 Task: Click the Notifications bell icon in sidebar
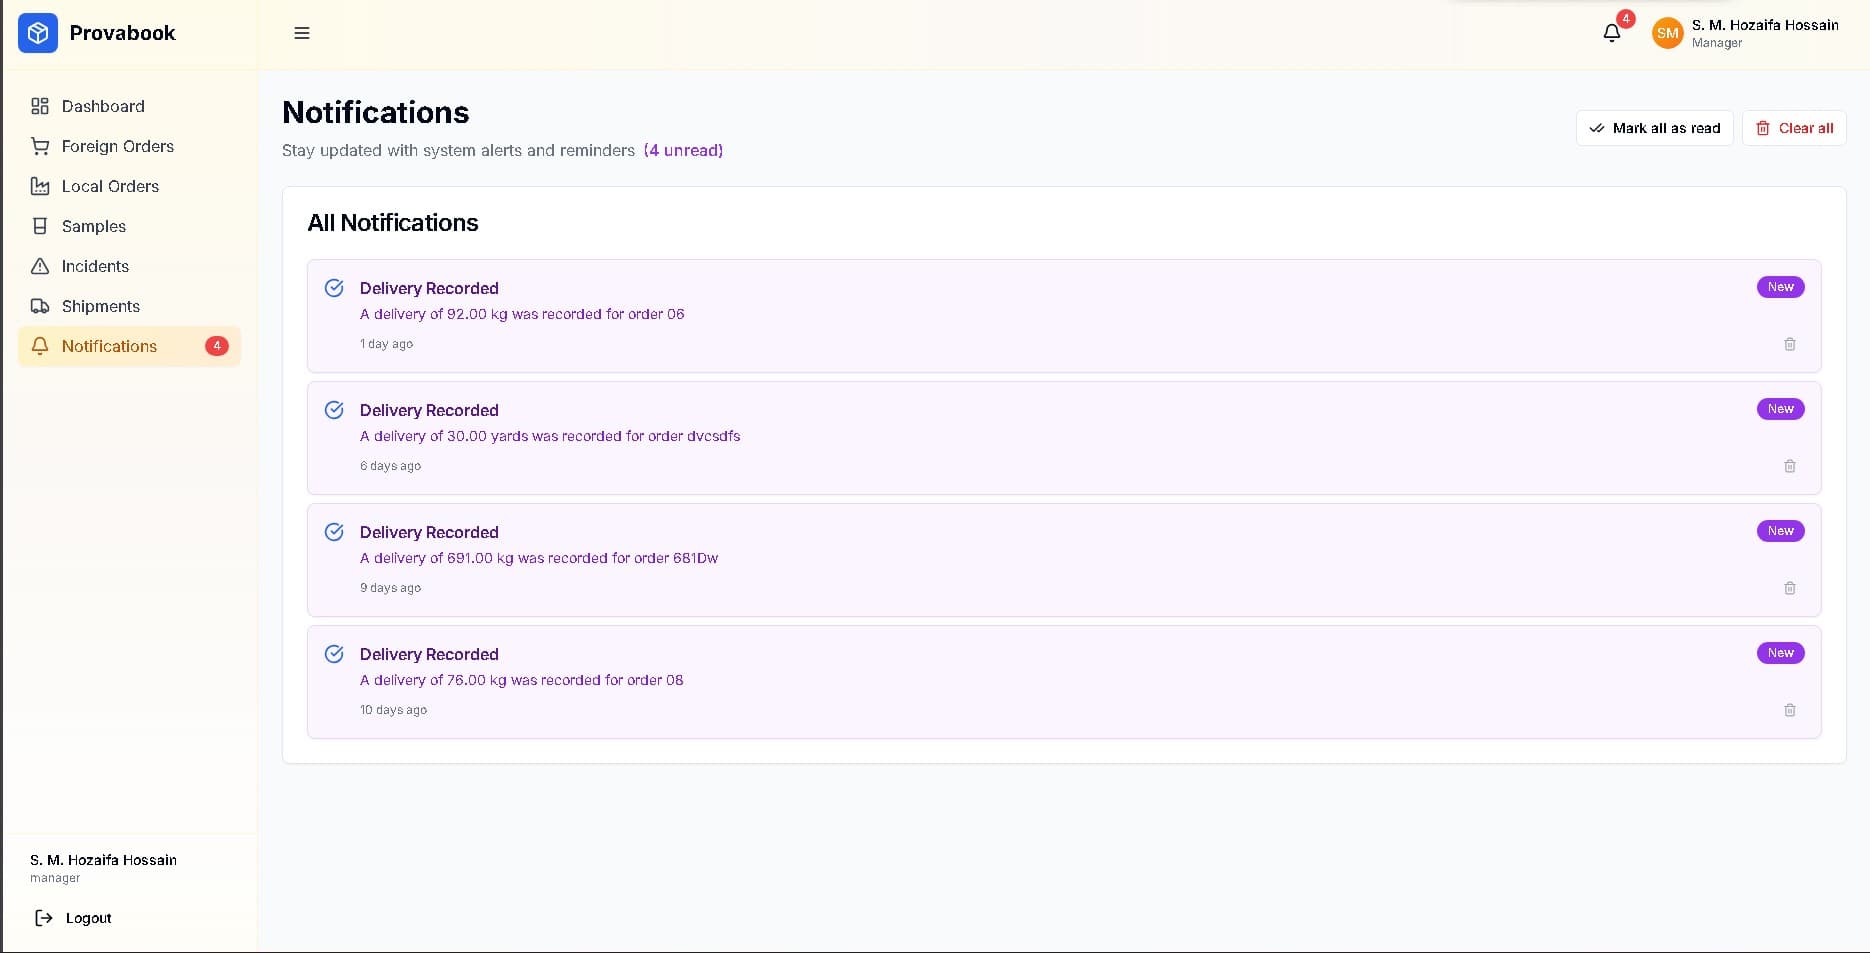click(x=40, y=346)
